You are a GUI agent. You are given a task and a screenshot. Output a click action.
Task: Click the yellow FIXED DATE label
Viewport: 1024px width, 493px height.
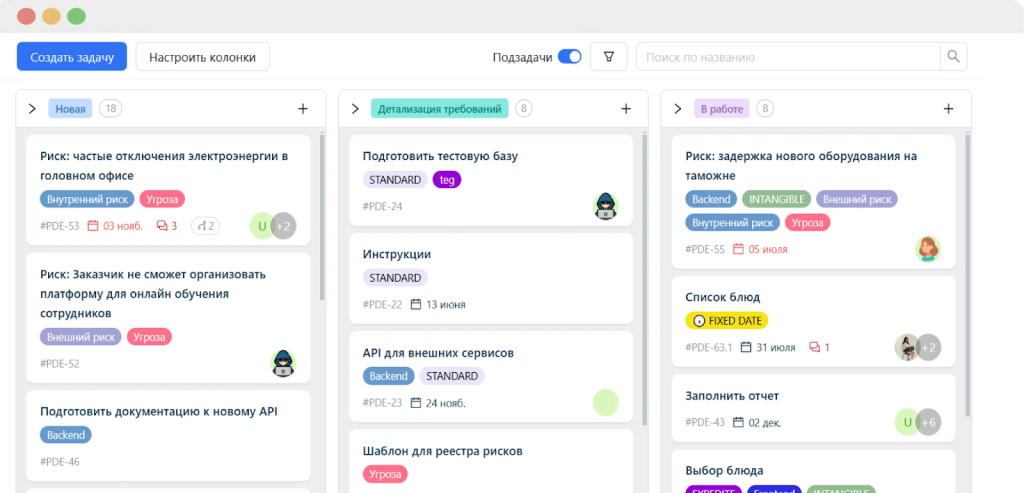pyautogui.click(x=727, y=321)
